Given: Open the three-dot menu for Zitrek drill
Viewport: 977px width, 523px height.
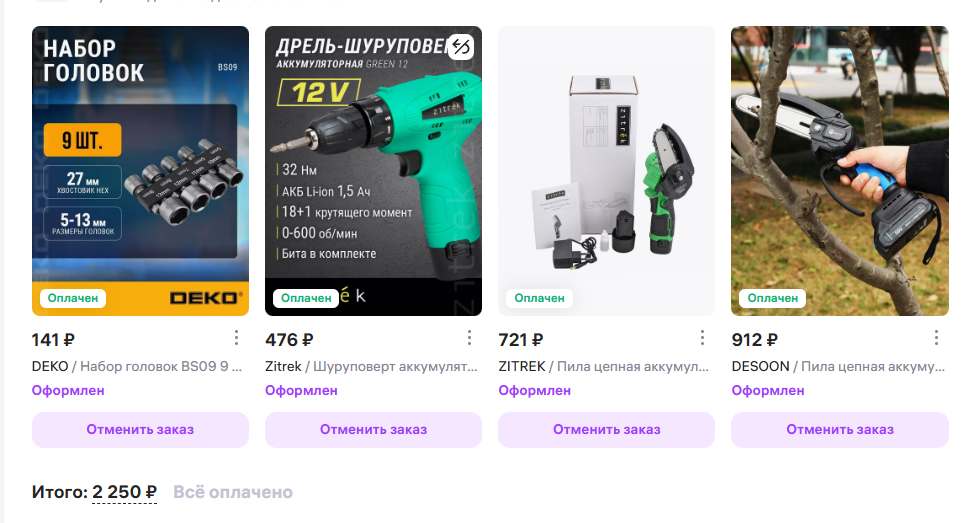Looking at the screenshot, I should (469, 338).
